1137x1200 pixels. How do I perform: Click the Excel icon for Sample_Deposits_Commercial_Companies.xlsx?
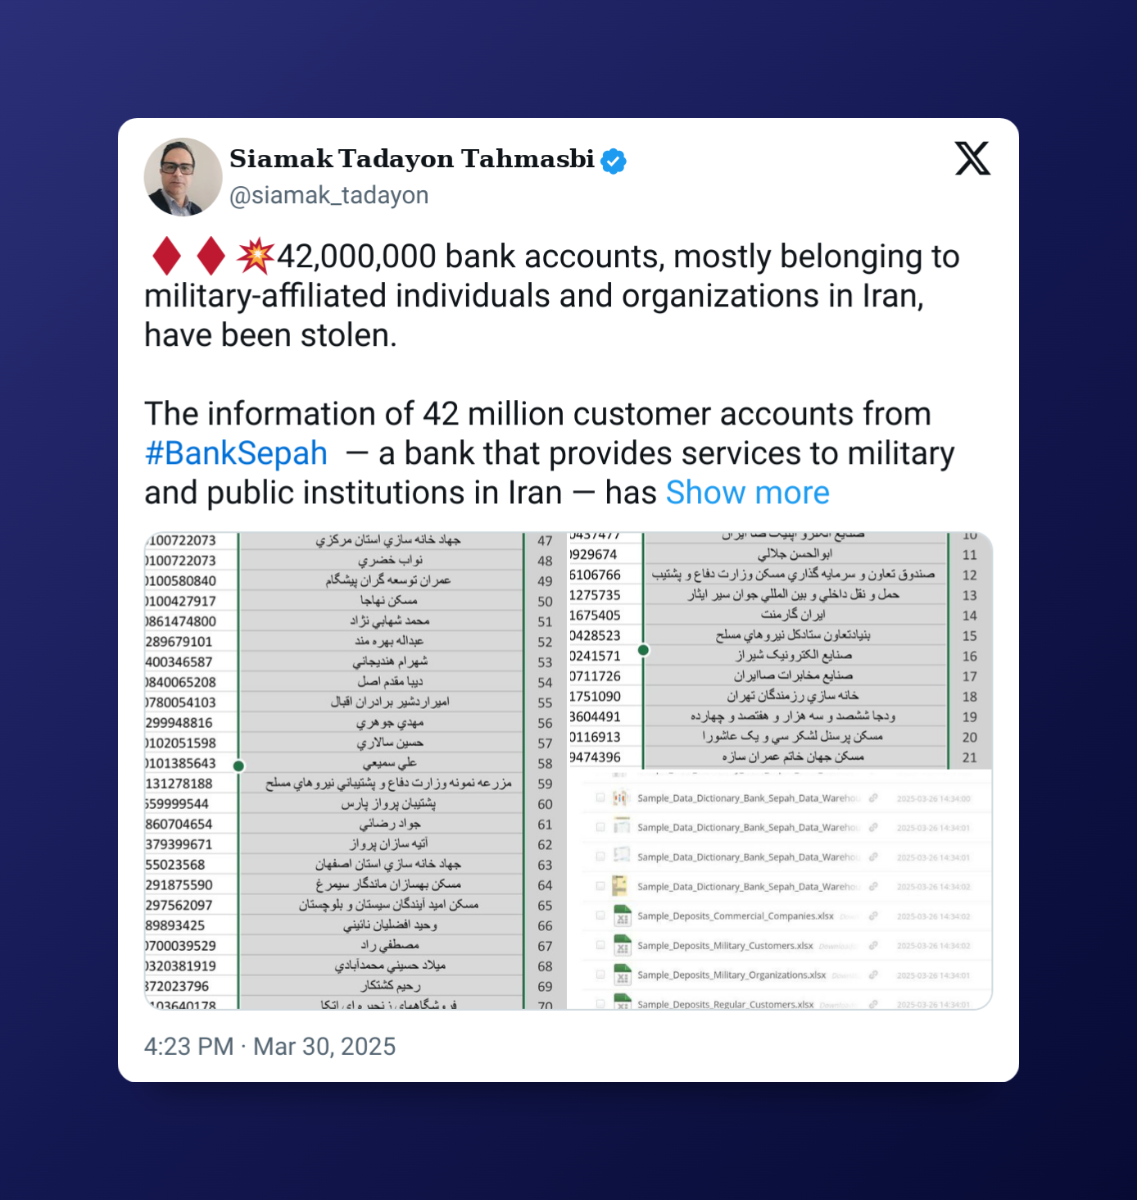pos(621,917)
